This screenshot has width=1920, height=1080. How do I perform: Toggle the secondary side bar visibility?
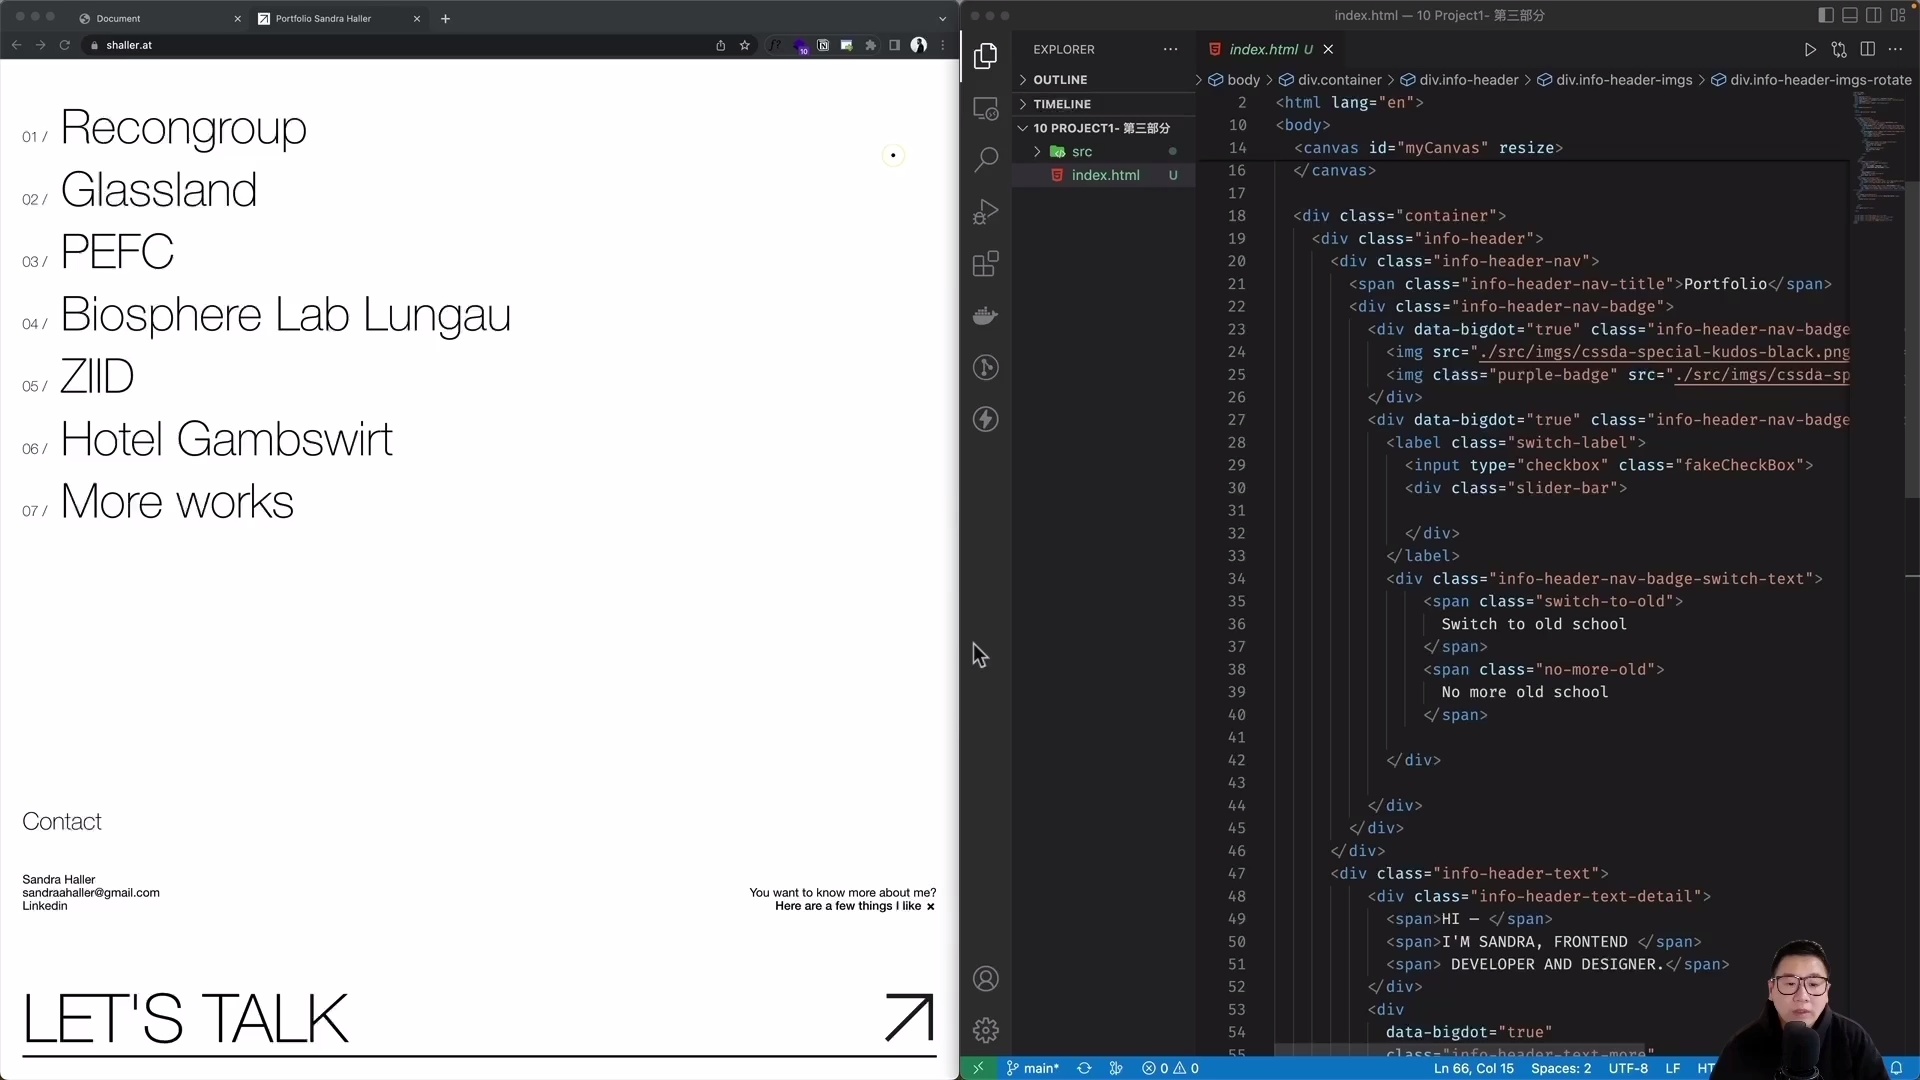[x=1872, y=15]
